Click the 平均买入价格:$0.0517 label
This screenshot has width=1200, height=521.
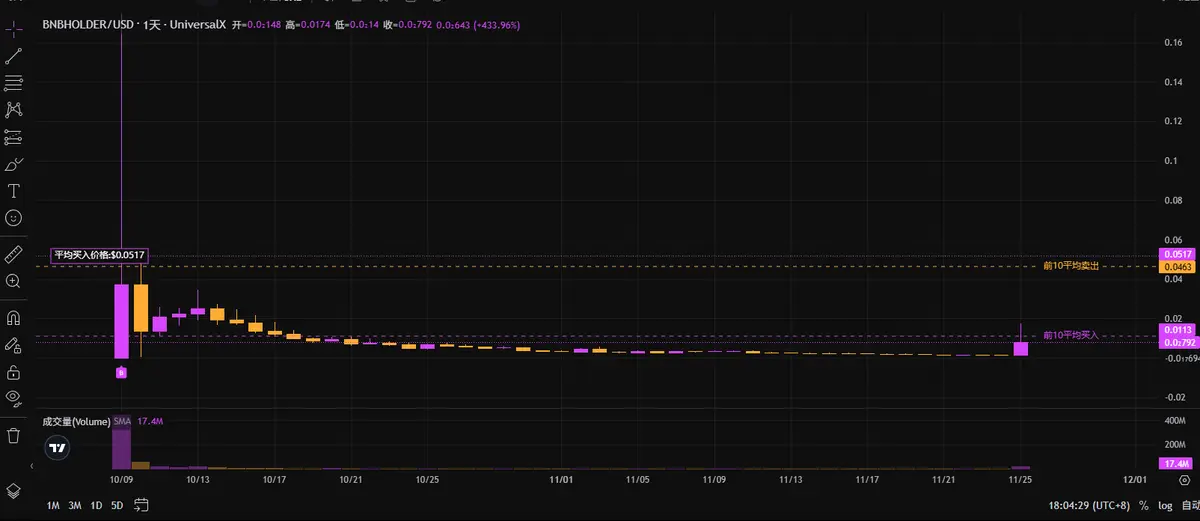99,256
